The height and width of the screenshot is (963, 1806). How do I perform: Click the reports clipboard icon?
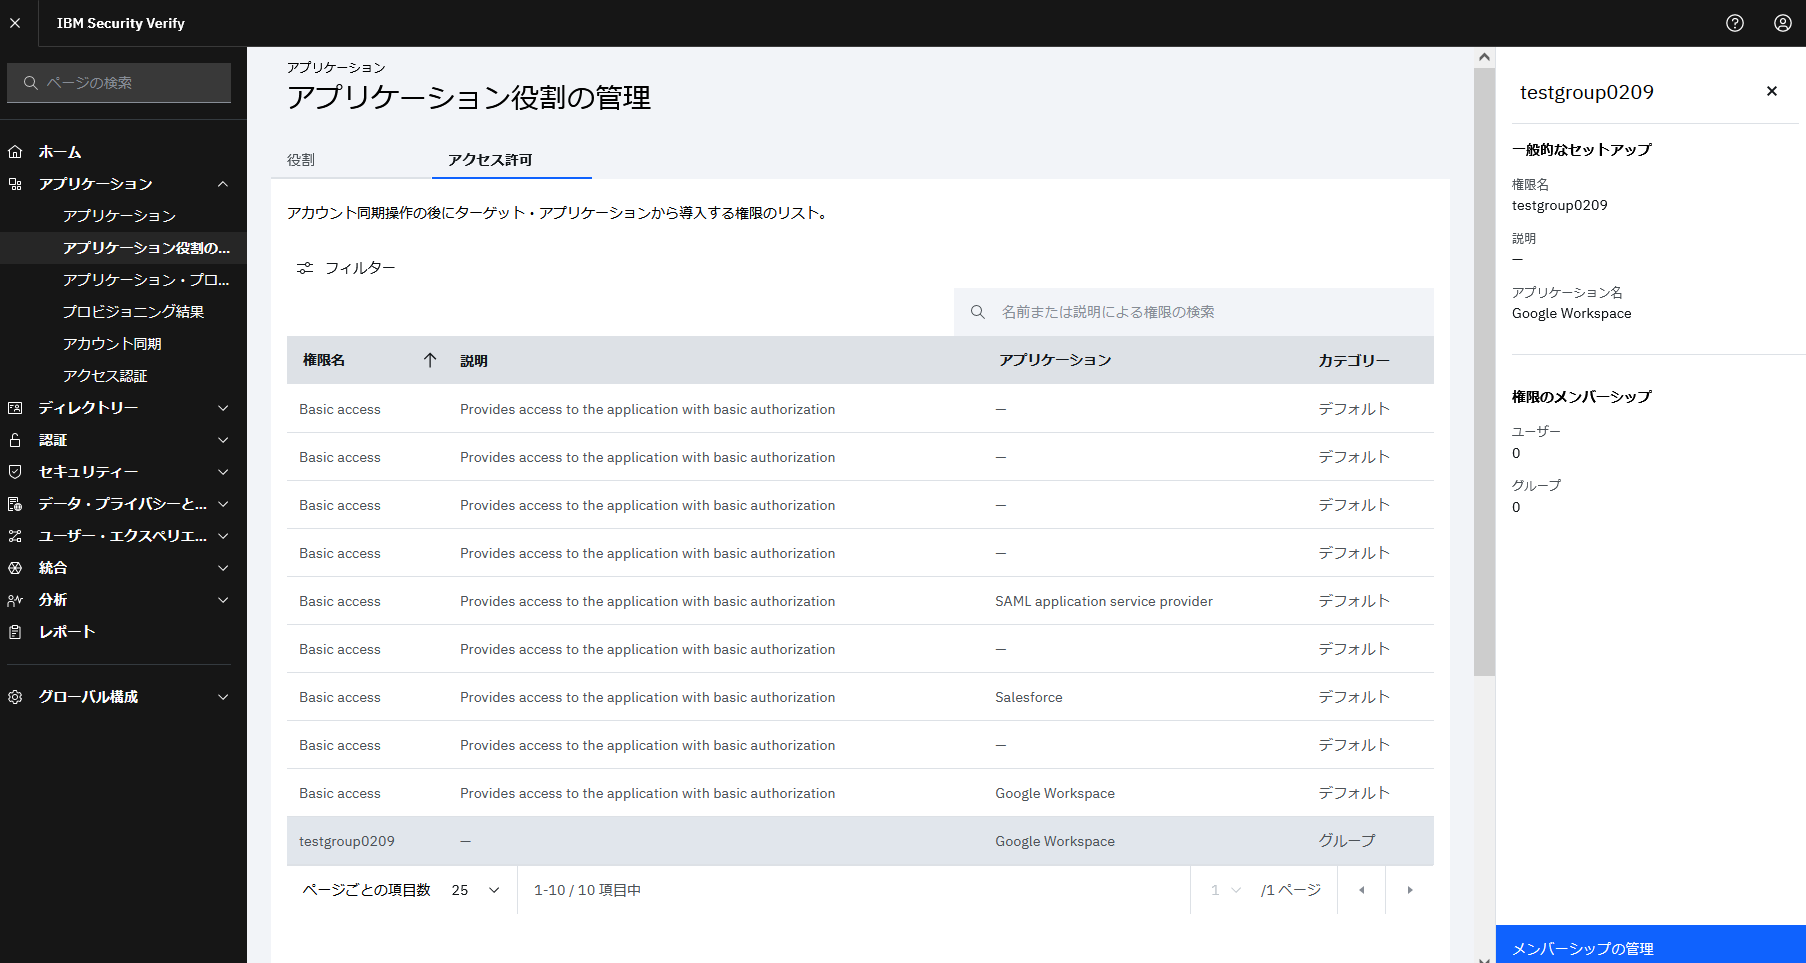[x=15, y=632]
